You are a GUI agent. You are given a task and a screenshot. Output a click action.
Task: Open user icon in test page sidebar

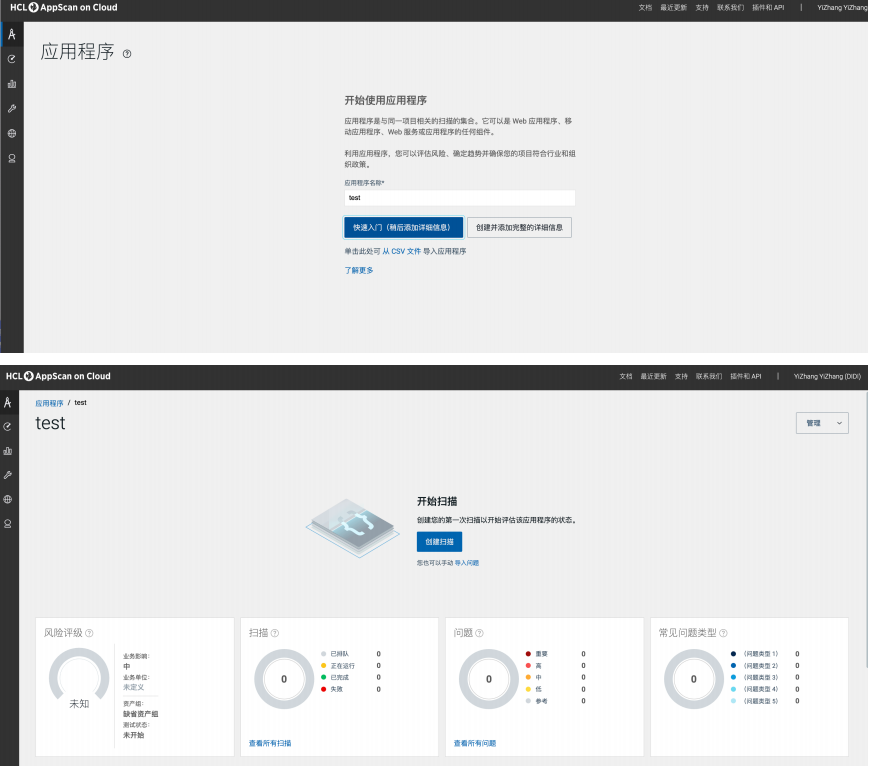point(8,524)
